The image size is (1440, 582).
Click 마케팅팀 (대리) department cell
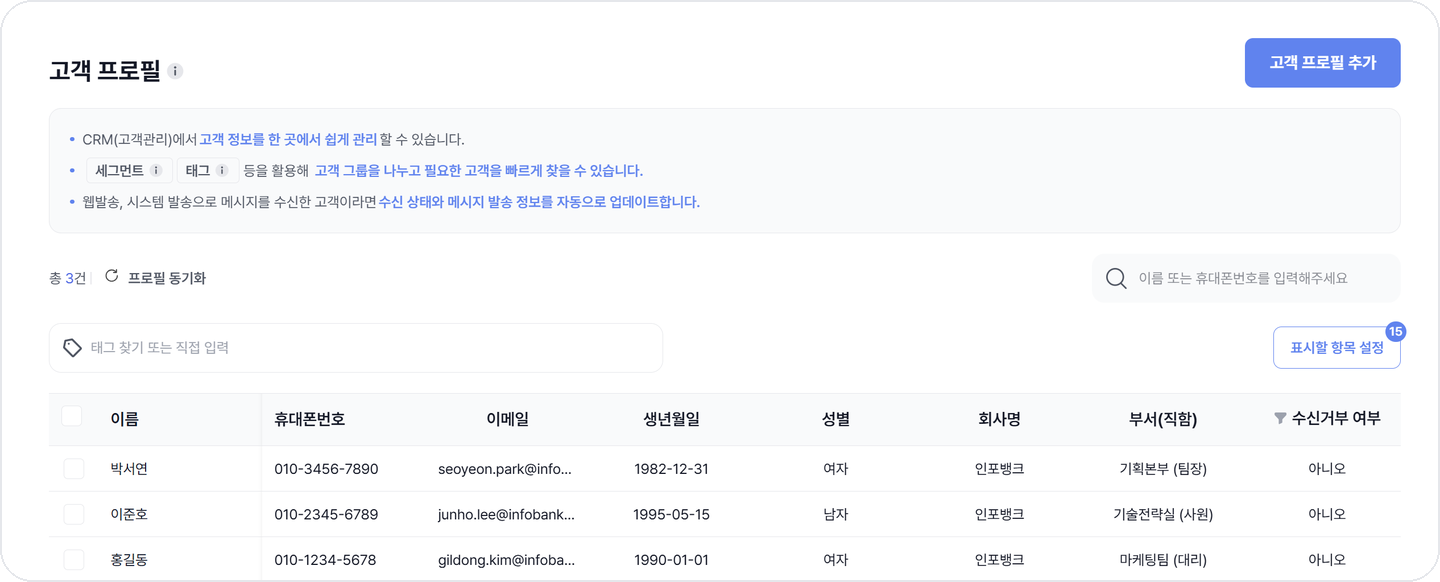click(1163, 560)
